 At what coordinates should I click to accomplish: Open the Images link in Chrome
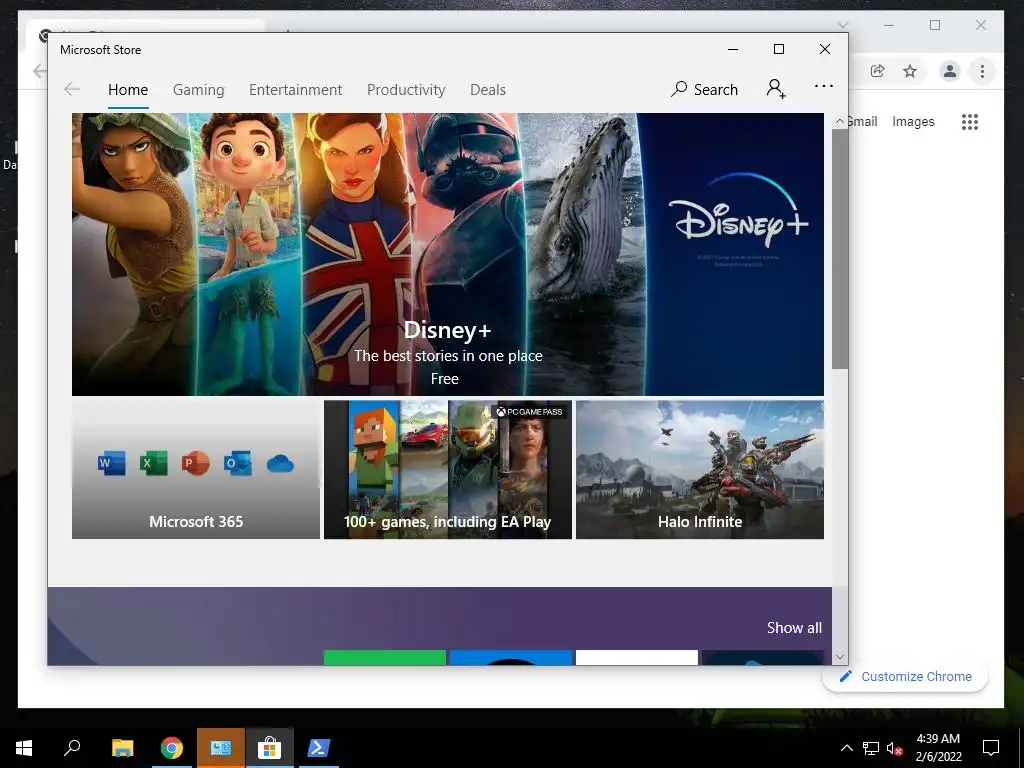[x=913, y=121]
